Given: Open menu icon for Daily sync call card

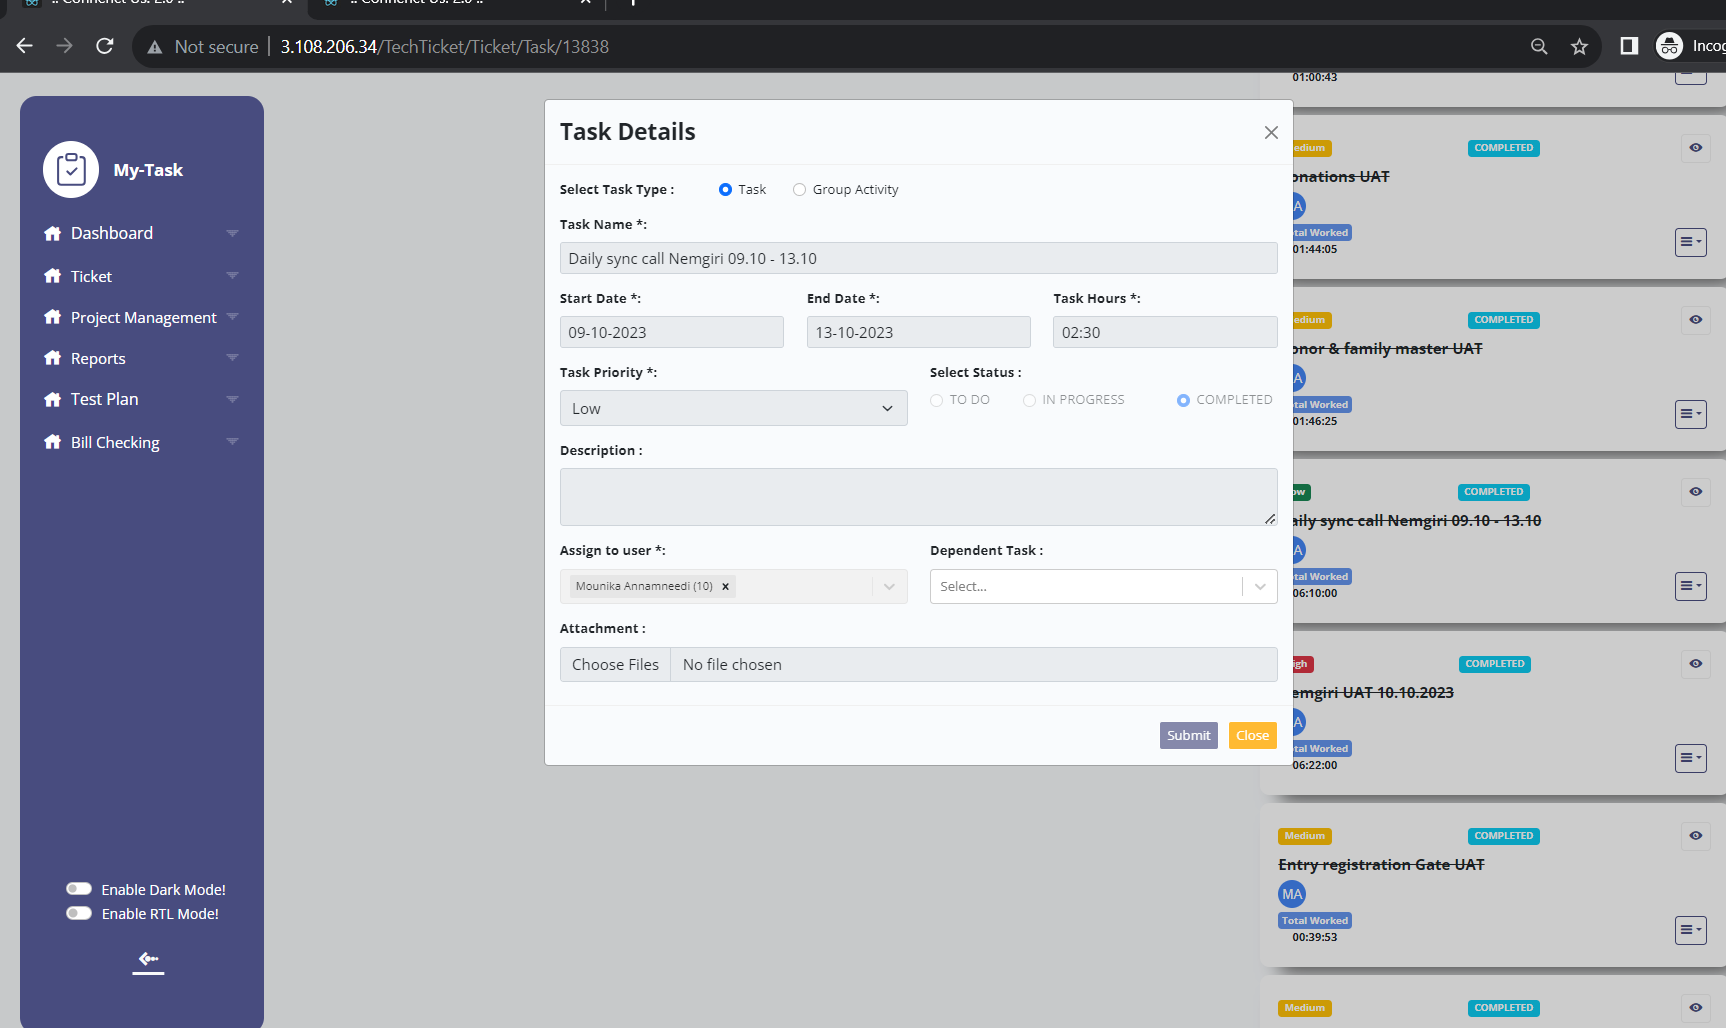Looking at the screenshot, I should tap(1690, 586).
